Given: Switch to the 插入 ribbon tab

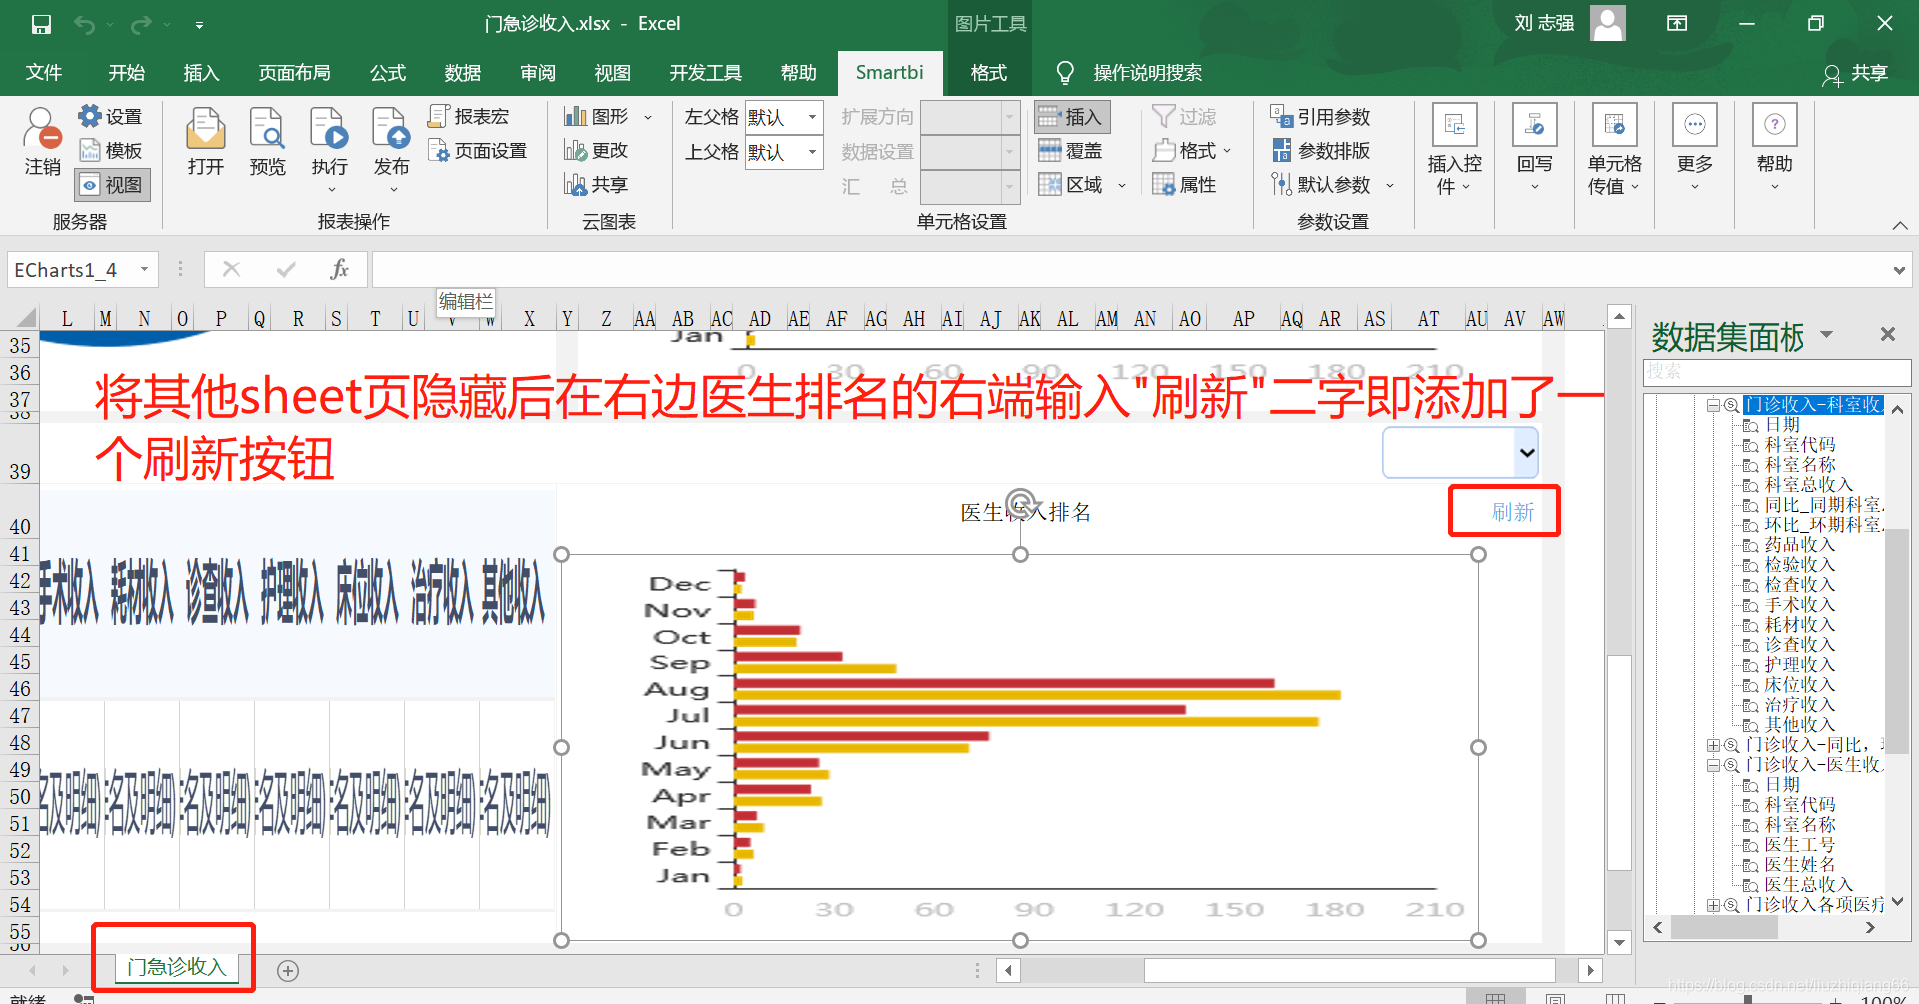Looking at the screenshot, I should tap(201, 73).
